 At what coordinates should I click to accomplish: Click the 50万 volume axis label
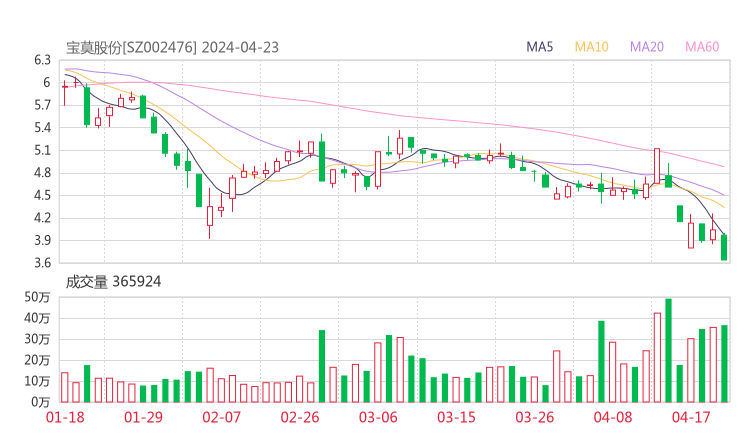37,297
